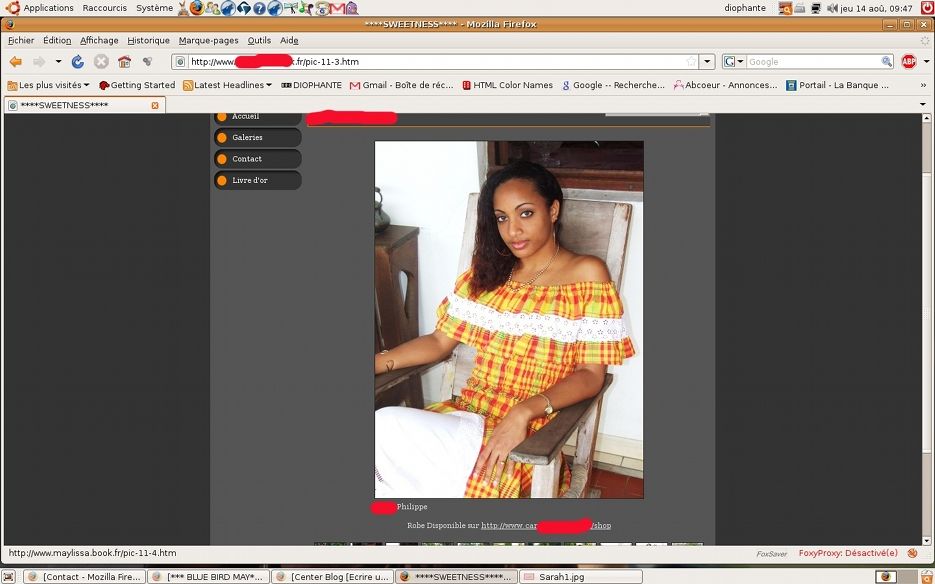This screenshot has height=584, width=935.
Task: Reload the current page
Action: click(x=78, y=61)
